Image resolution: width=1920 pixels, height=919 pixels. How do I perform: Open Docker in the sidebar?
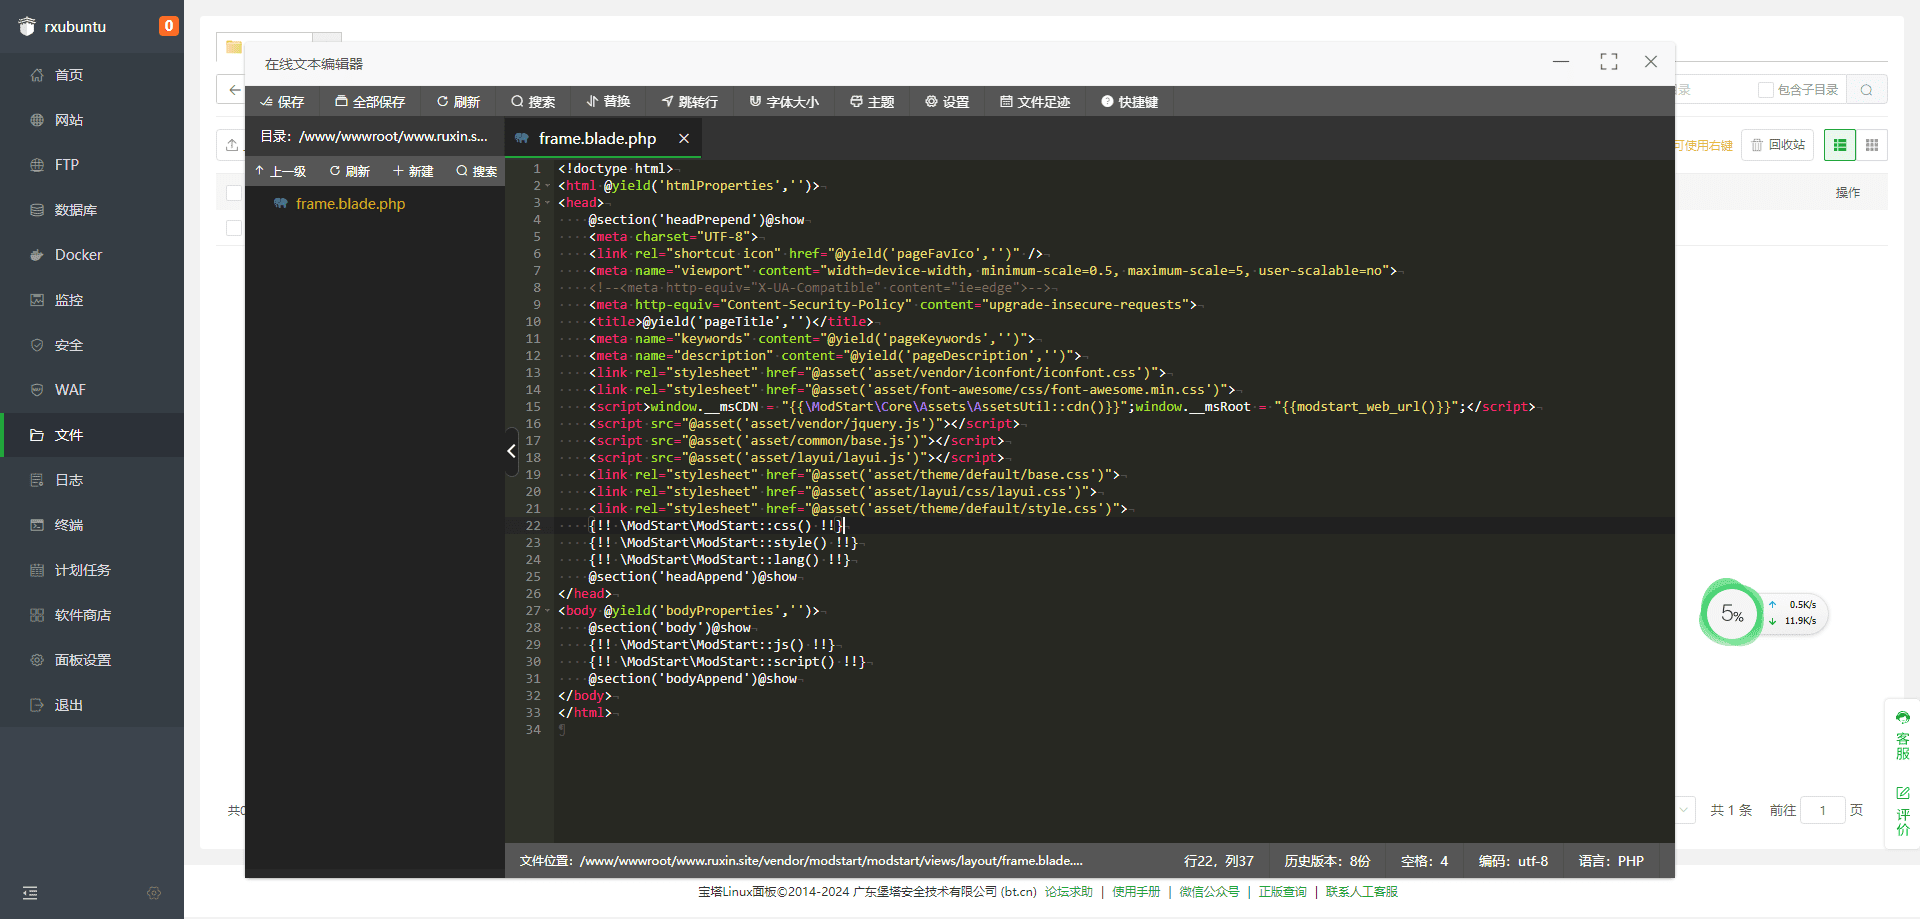78,255
